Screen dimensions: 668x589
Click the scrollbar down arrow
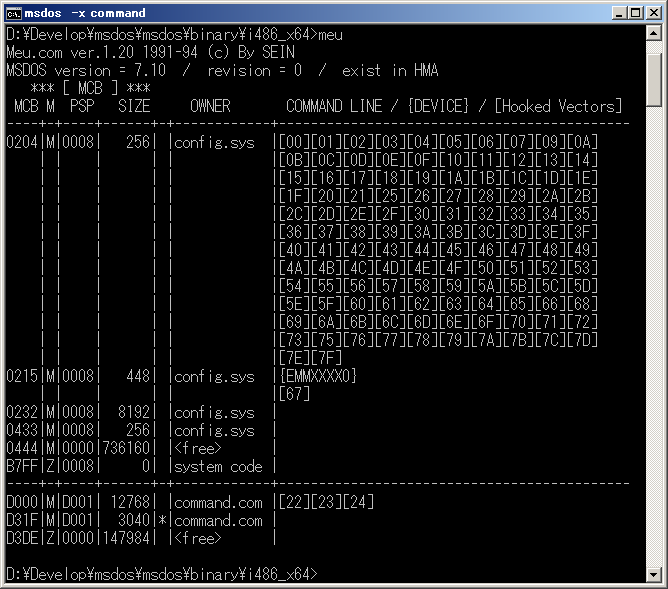pyautogui.click(x=654, y=575)
